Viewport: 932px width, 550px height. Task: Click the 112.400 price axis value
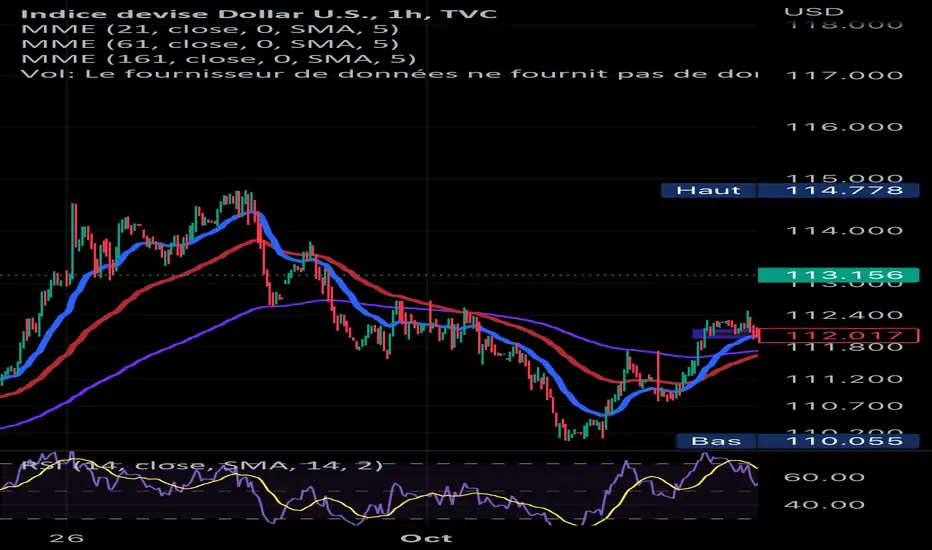845,315
